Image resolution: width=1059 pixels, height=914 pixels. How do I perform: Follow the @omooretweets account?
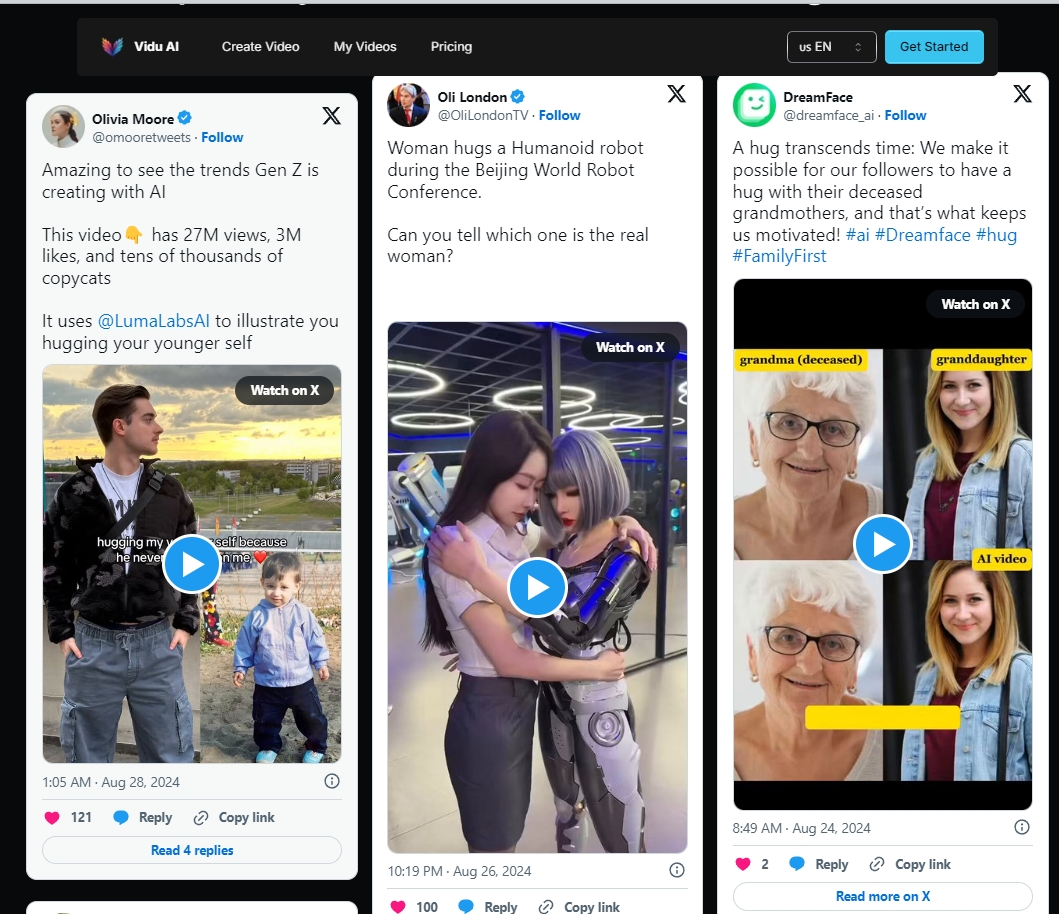coord(222,137)
